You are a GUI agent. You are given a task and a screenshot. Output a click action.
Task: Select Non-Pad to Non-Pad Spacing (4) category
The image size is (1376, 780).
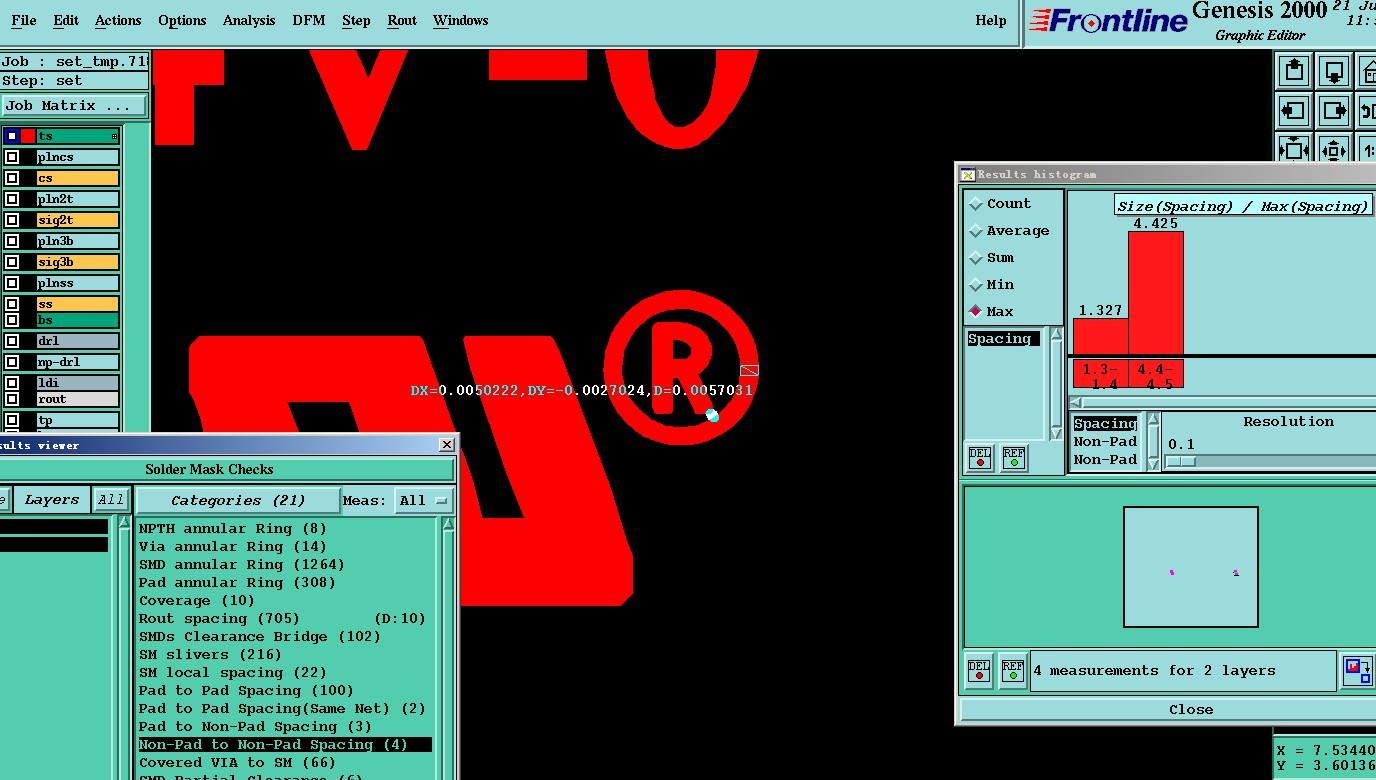tap(285, 744)
